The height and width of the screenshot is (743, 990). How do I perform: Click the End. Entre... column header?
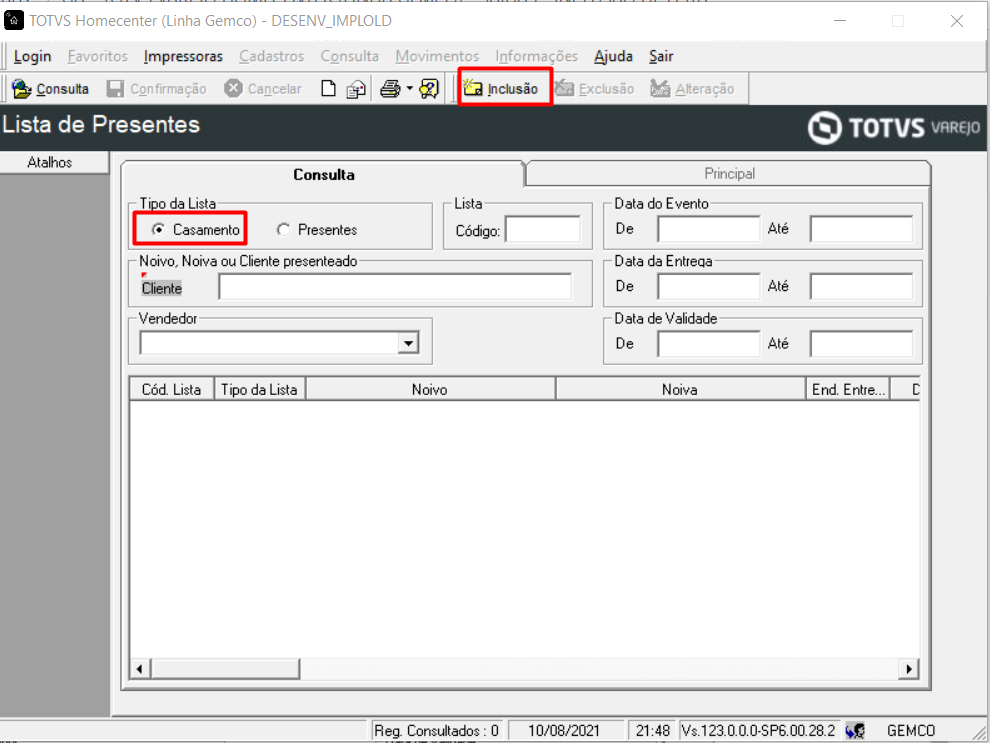(x=847, y=389)
